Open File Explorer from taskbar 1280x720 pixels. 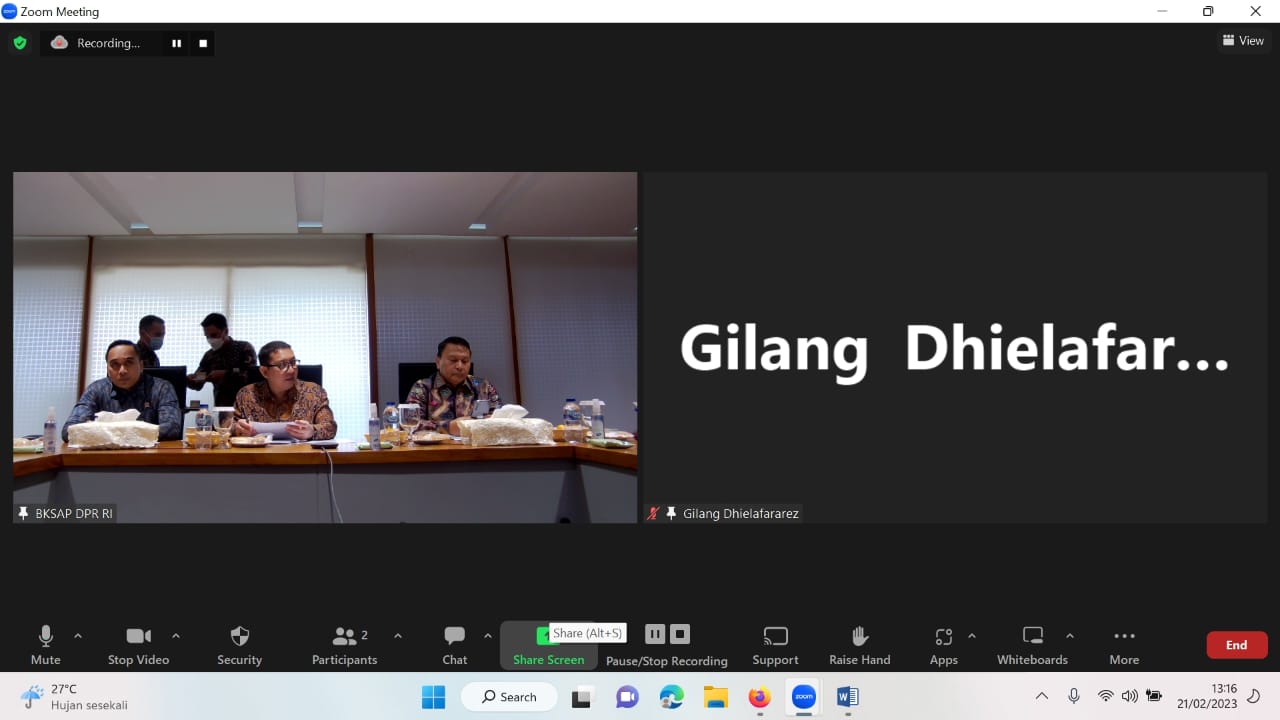click(x=715, y=697)
